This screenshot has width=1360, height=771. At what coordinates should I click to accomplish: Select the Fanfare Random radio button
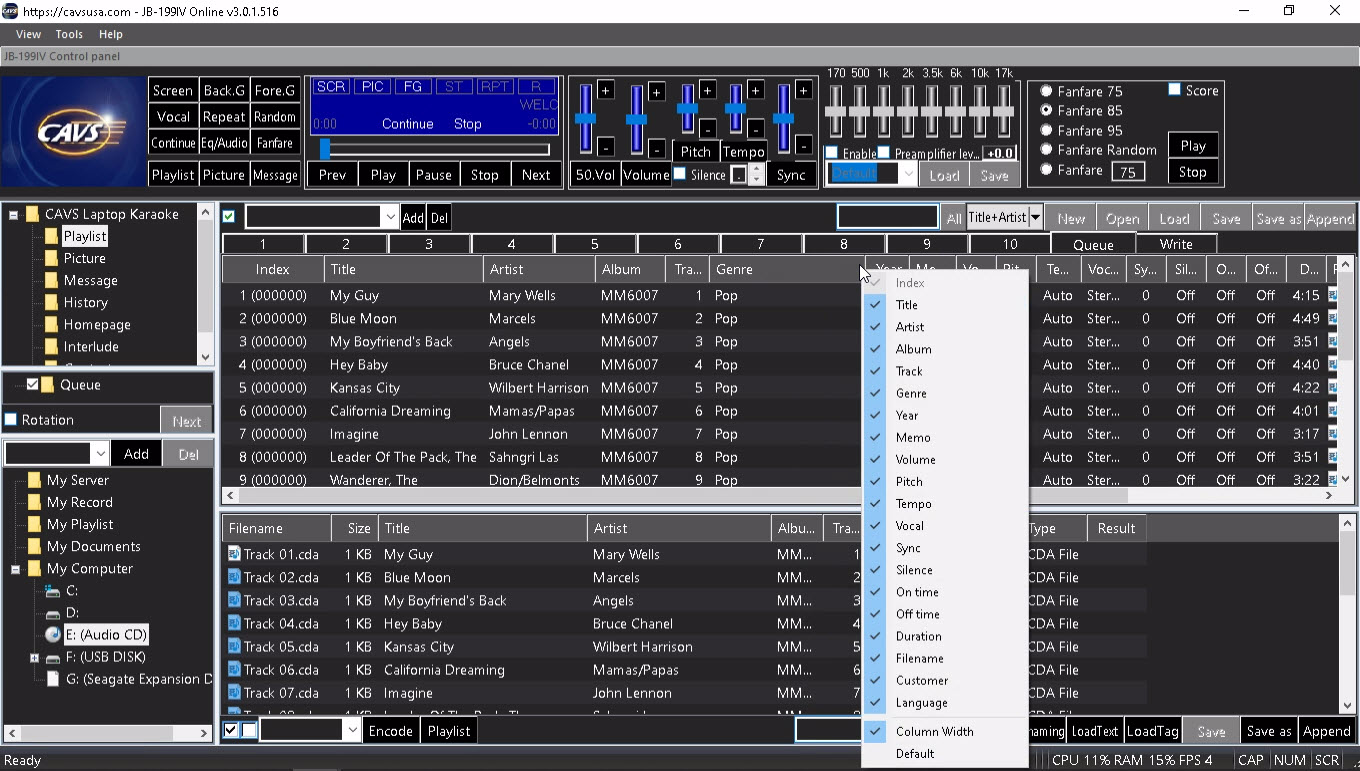[x=1047, y=150]
